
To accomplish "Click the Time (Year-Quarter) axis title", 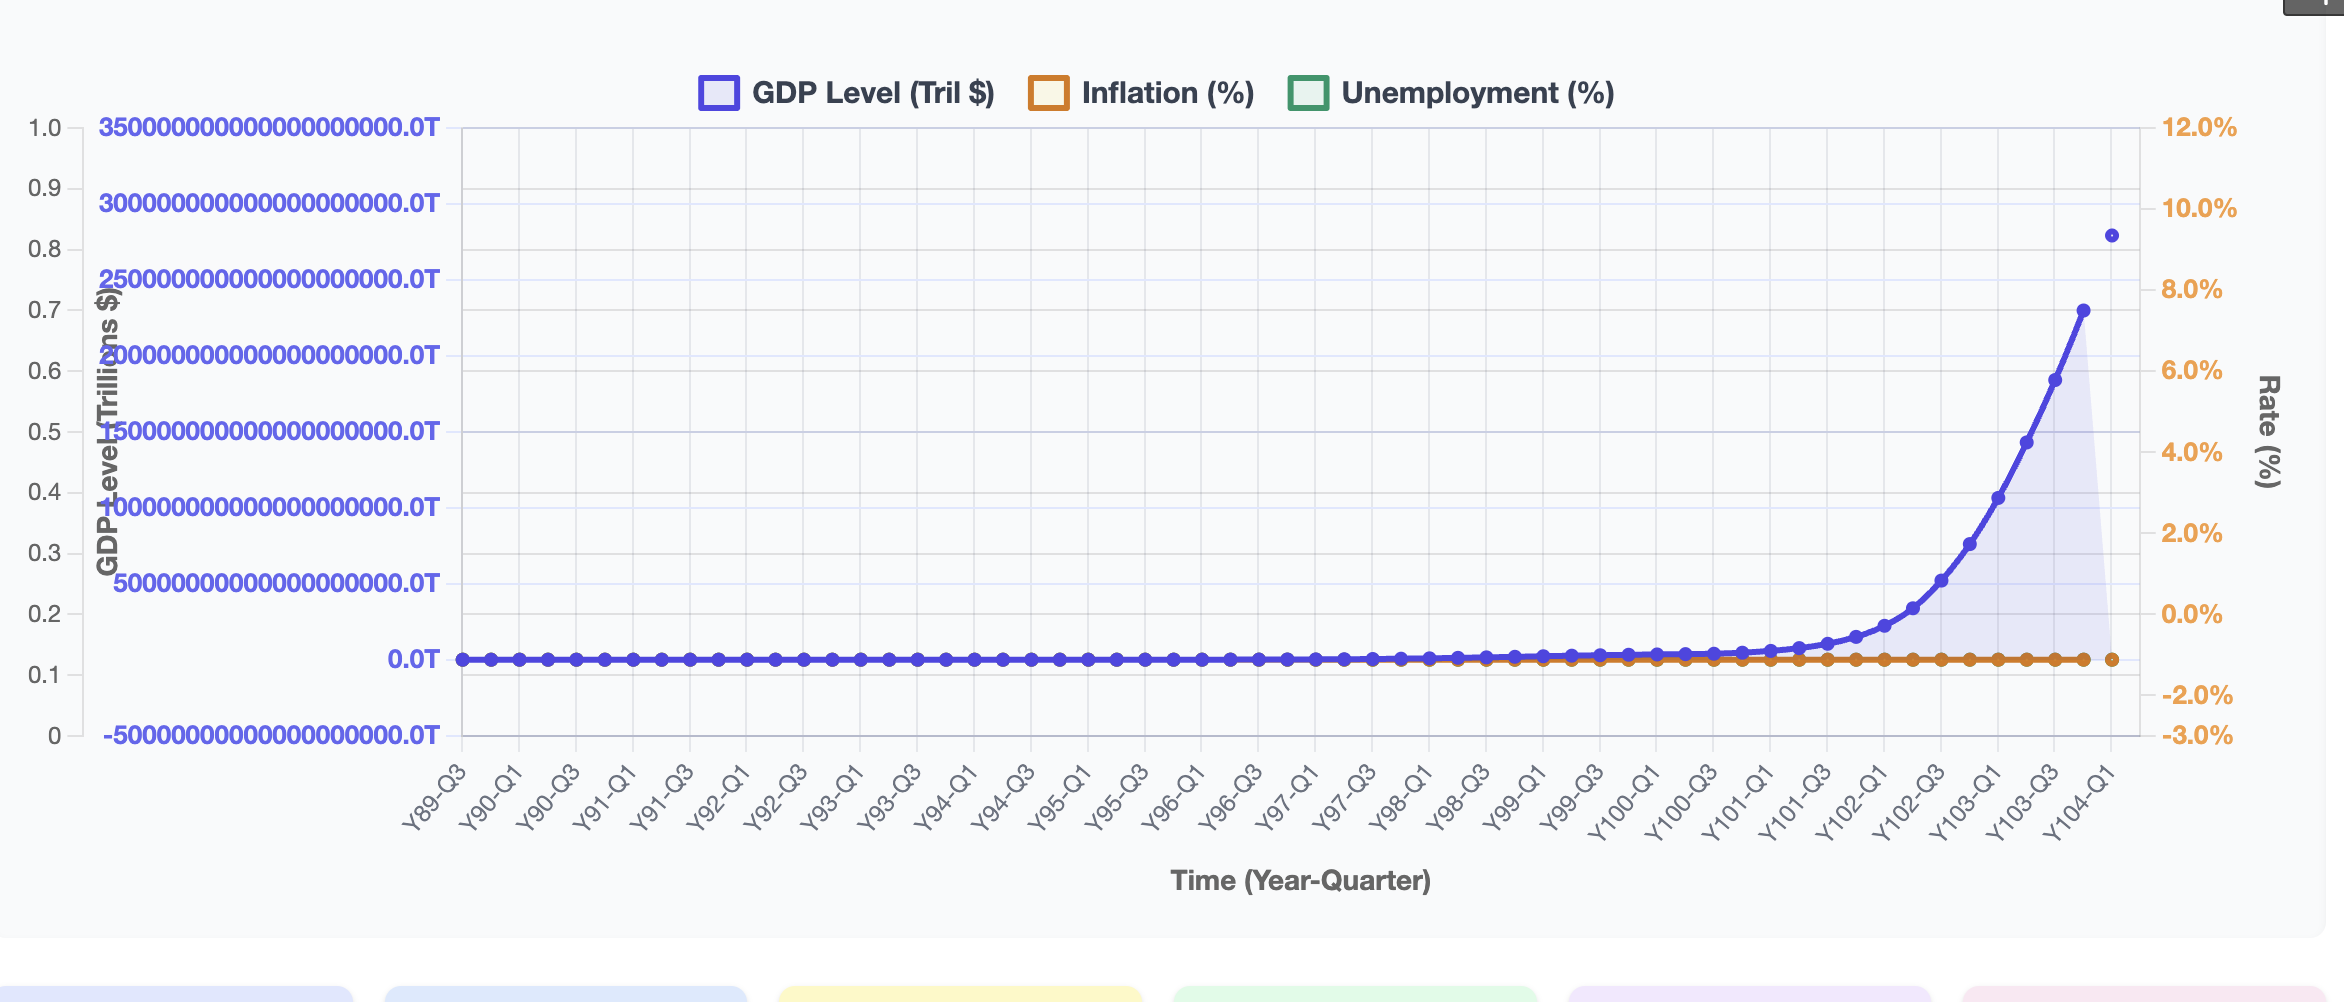I will click(1301, 881).
